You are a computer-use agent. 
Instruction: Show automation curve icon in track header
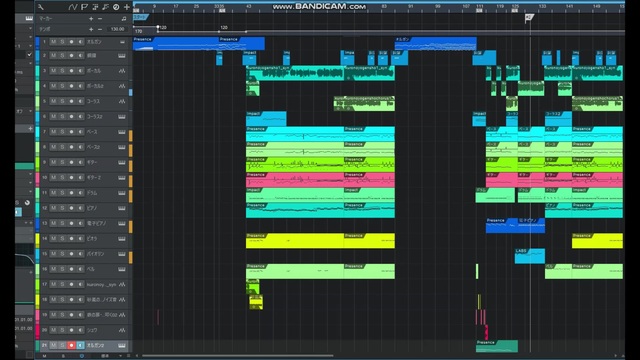(73, 7)
